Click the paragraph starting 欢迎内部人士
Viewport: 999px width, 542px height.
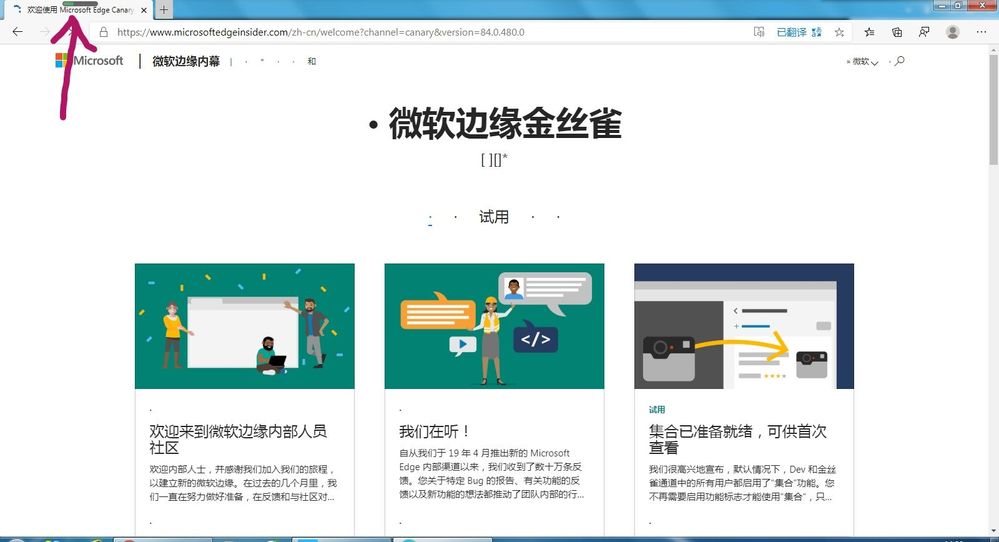pos(243,483)
